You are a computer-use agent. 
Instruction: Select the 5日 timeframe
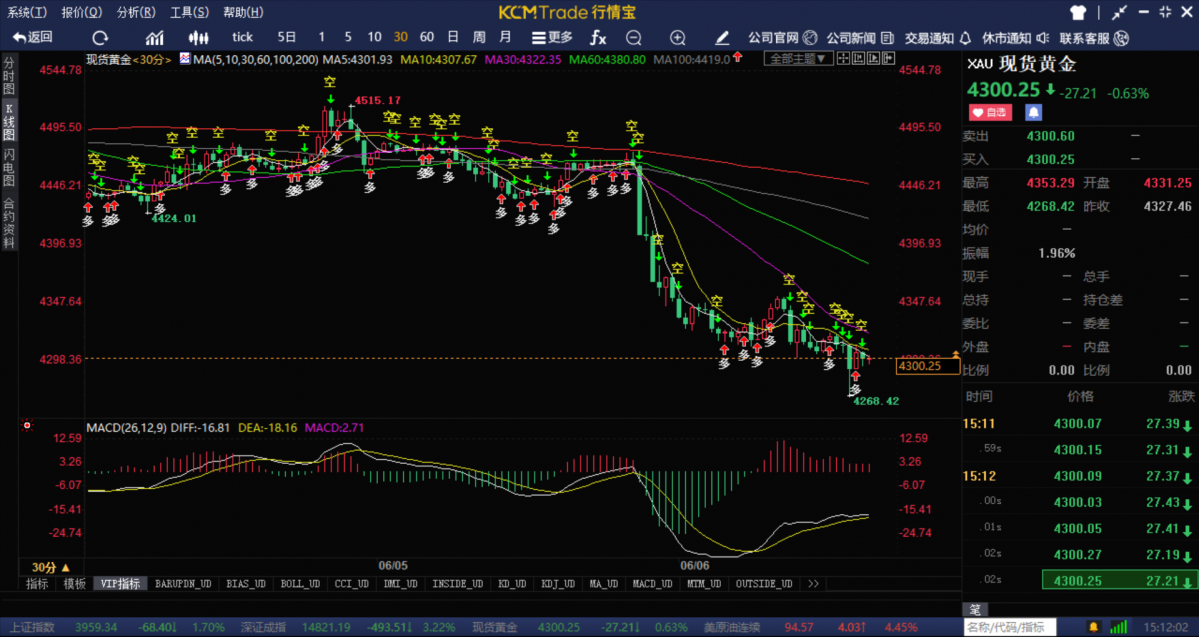287,37
